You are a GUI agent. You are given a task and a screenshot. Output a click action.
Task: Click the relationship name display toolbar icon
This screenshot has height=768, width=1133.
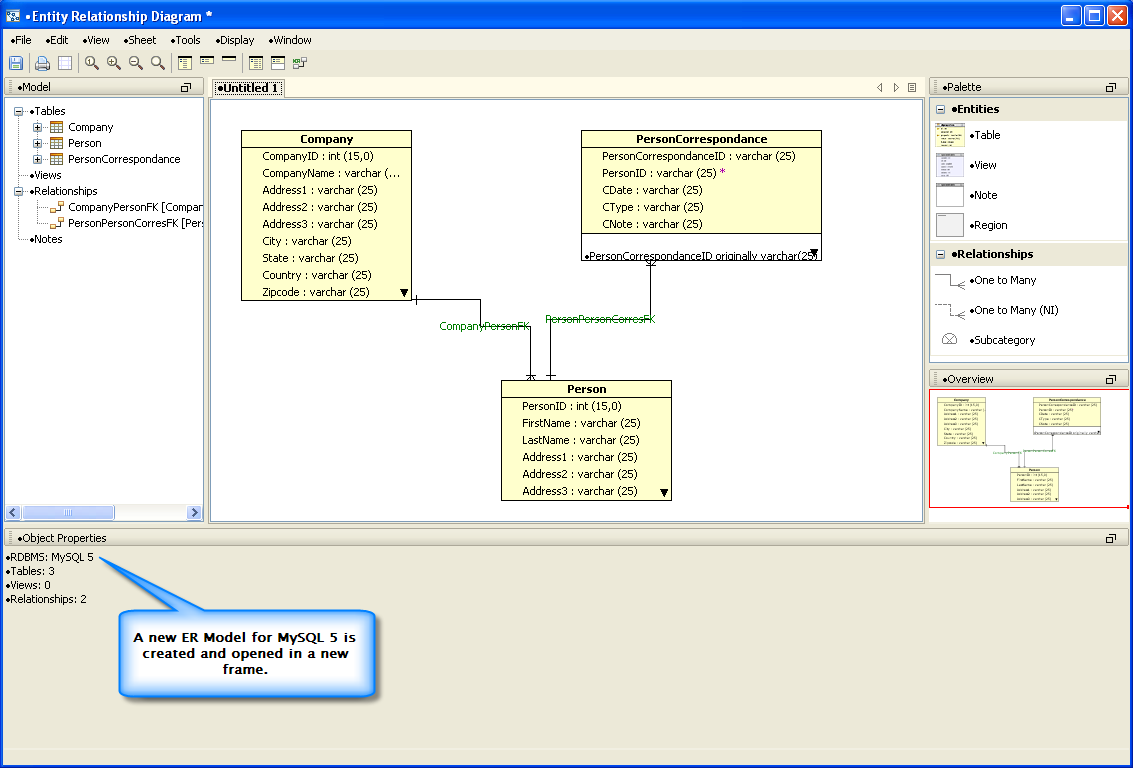(300, 63)
